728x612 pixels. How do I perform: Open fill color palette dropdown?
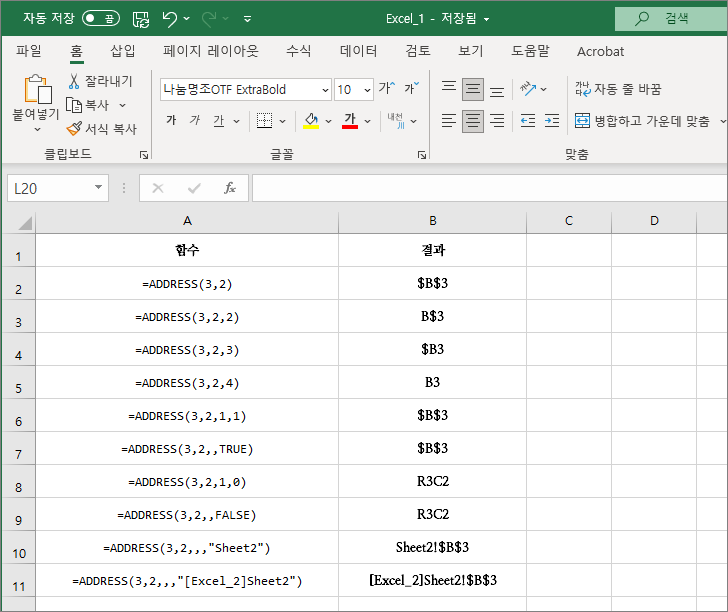(x=328, y=121)
